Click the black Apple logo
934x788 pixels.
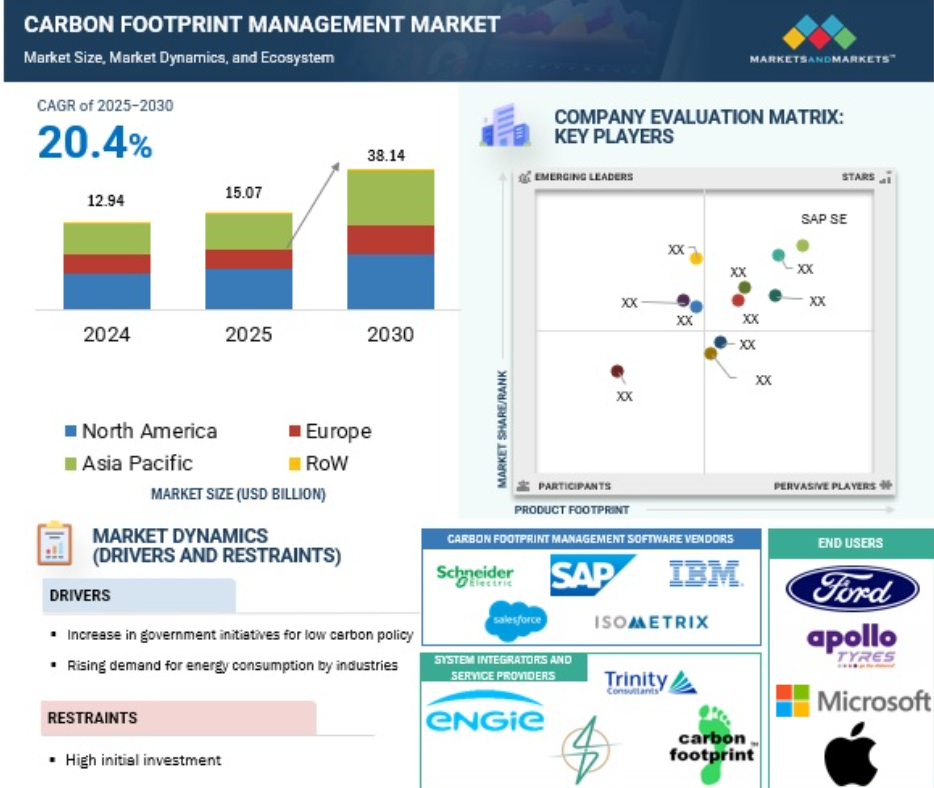pos(850,753)
